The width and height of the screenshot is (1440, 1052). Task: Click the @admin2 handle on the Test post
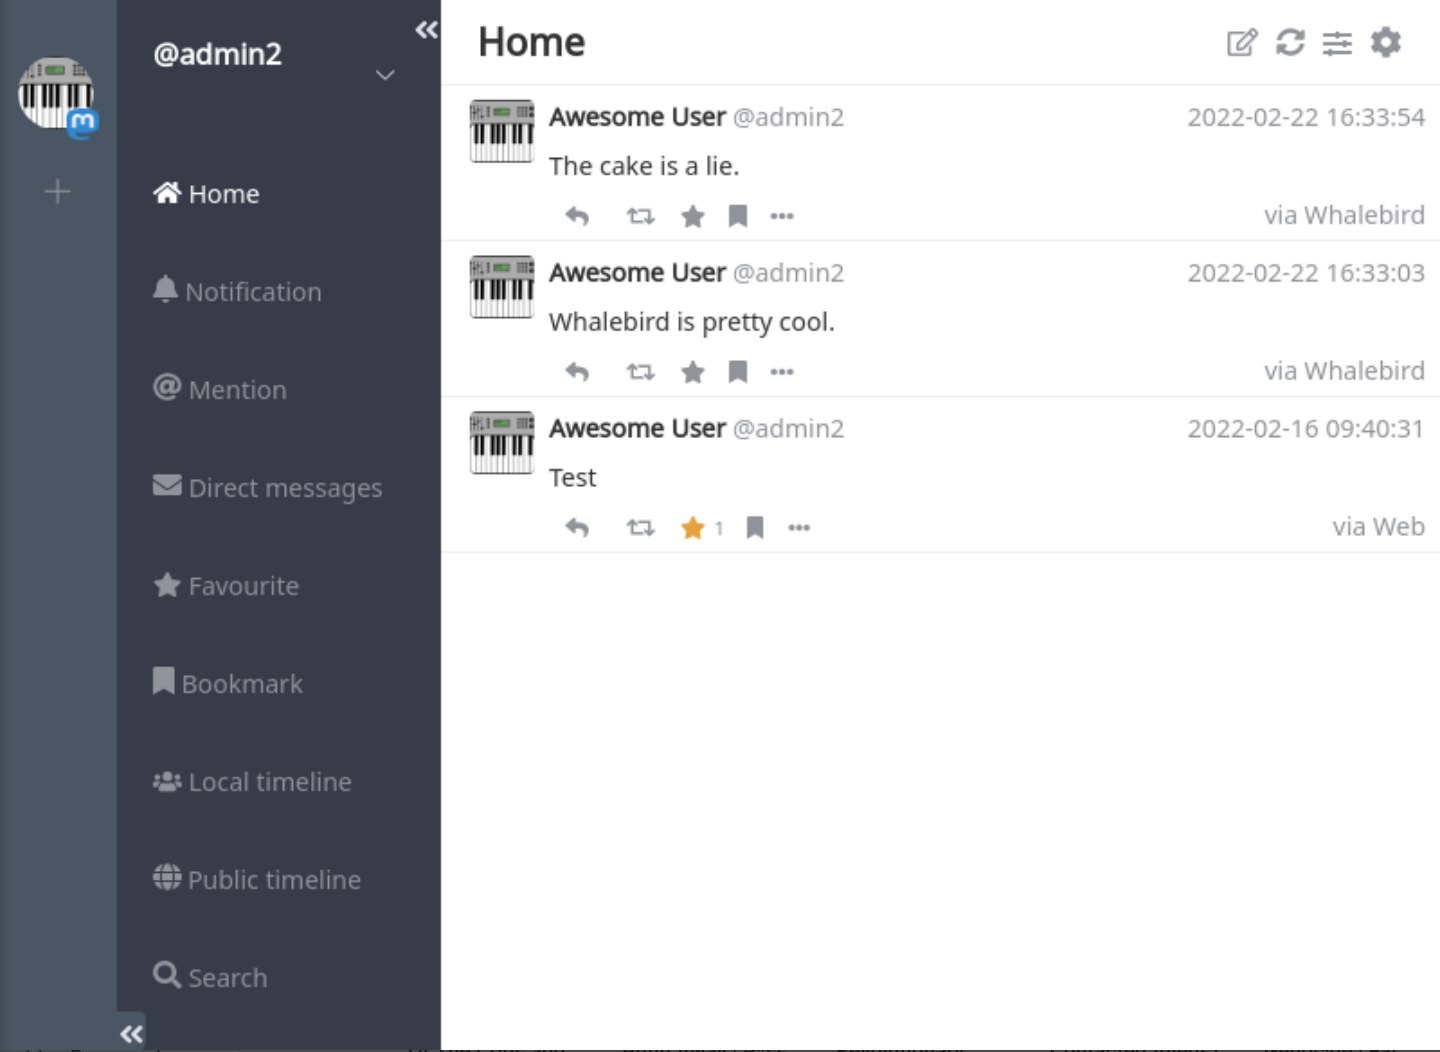tap(788, 429)
